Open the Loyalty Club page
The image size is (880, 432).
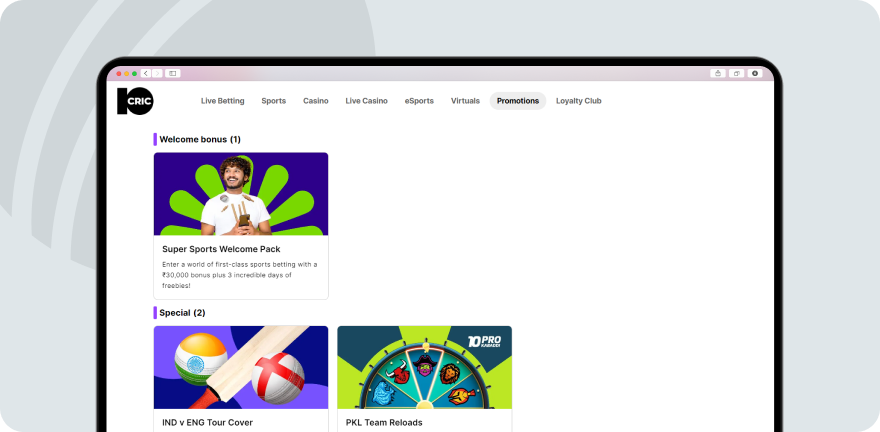click(x=579, y=101)
